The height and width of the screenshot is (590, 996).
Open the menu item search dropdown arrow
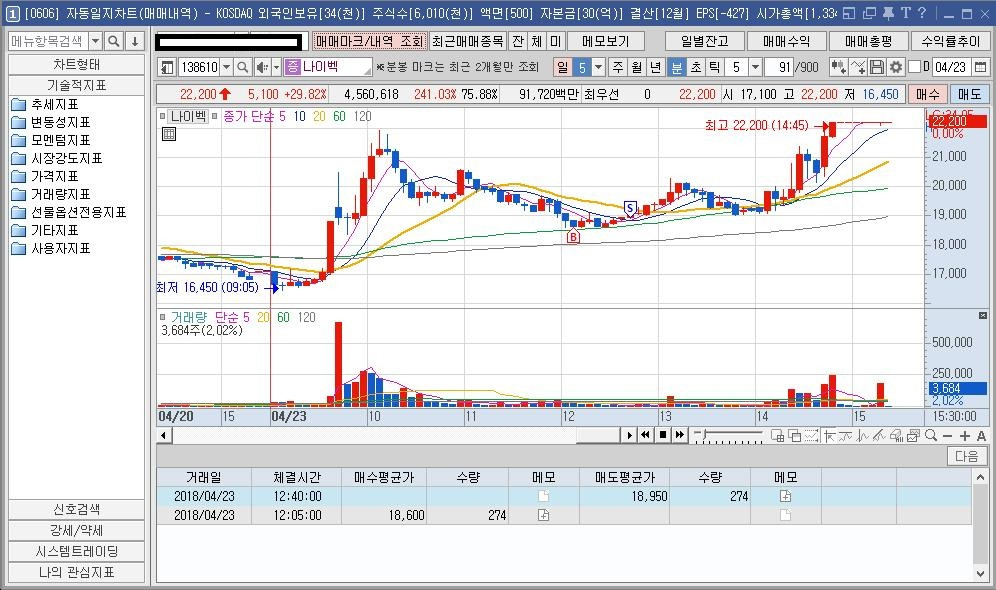point(95,41)
